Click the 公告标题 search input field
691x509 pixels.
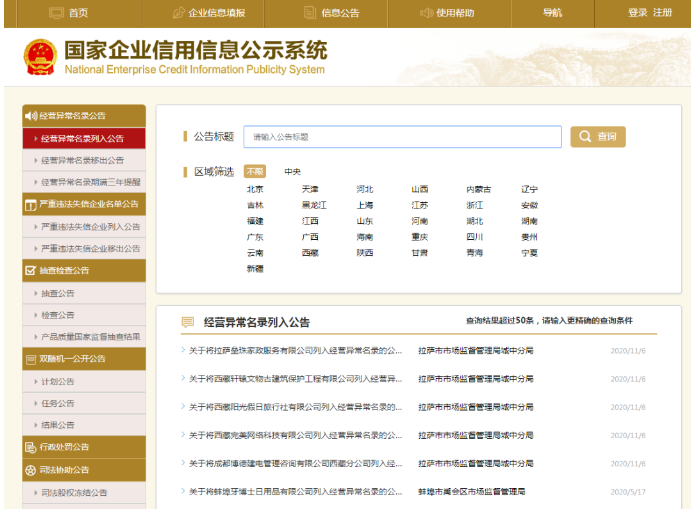401,137
